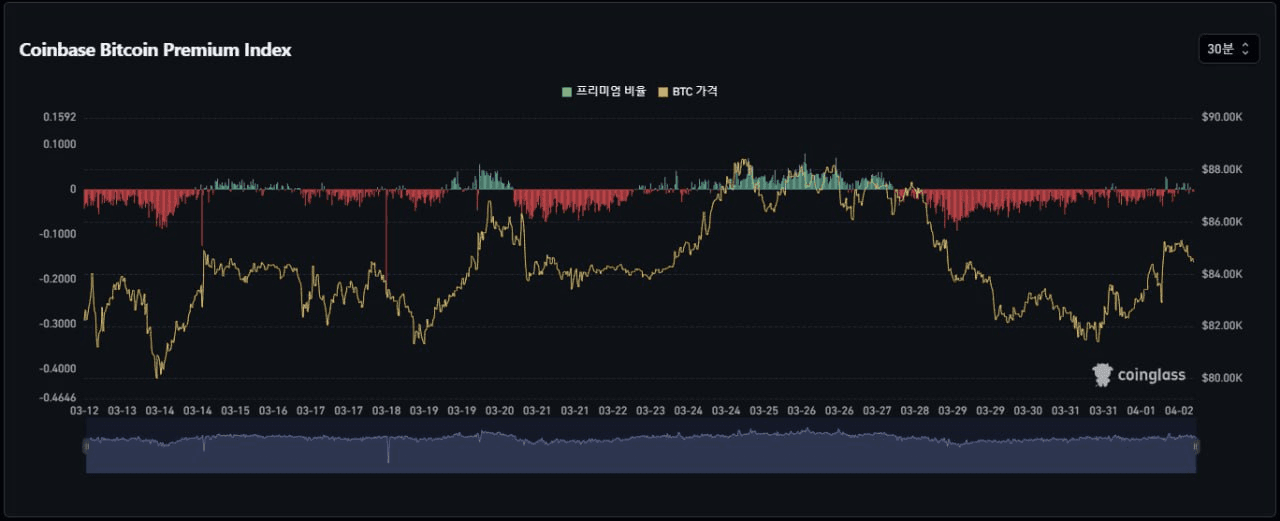Click the yellow BTC 가격 legend swatch
The height and width of the screenshot is (521, 1280).
[x=662, y=92]
